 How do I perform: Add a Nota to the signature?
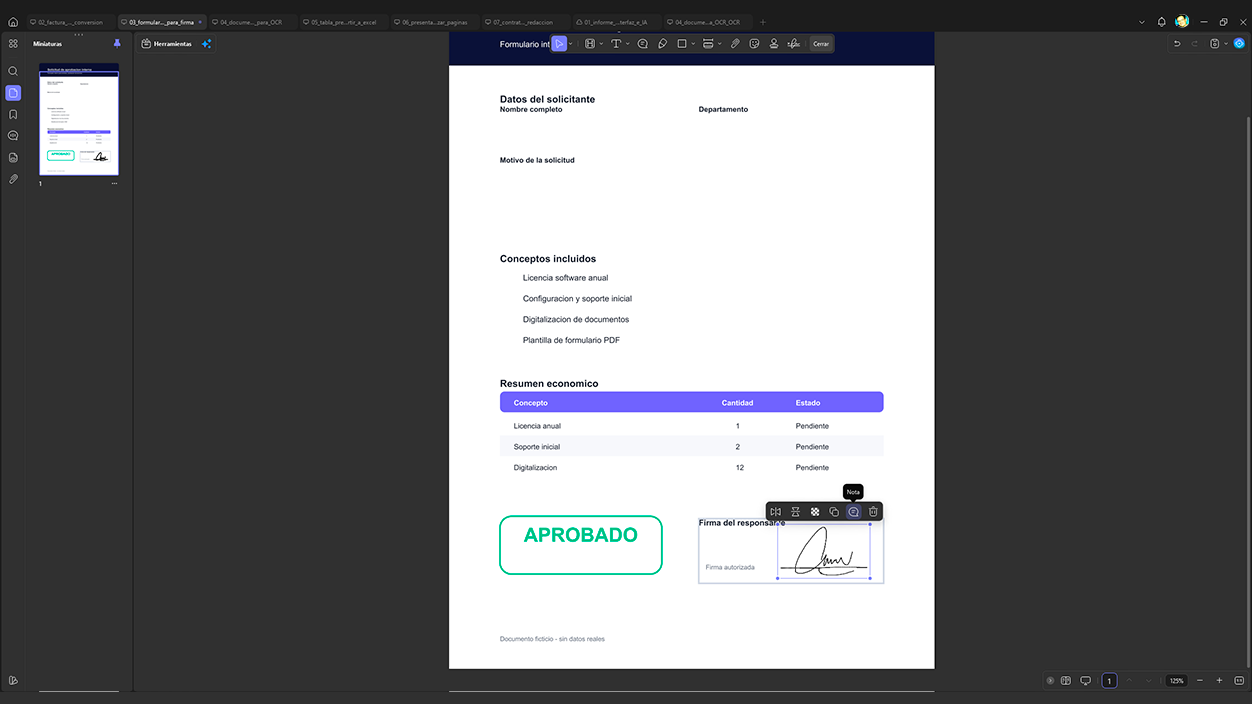(853, 512)
